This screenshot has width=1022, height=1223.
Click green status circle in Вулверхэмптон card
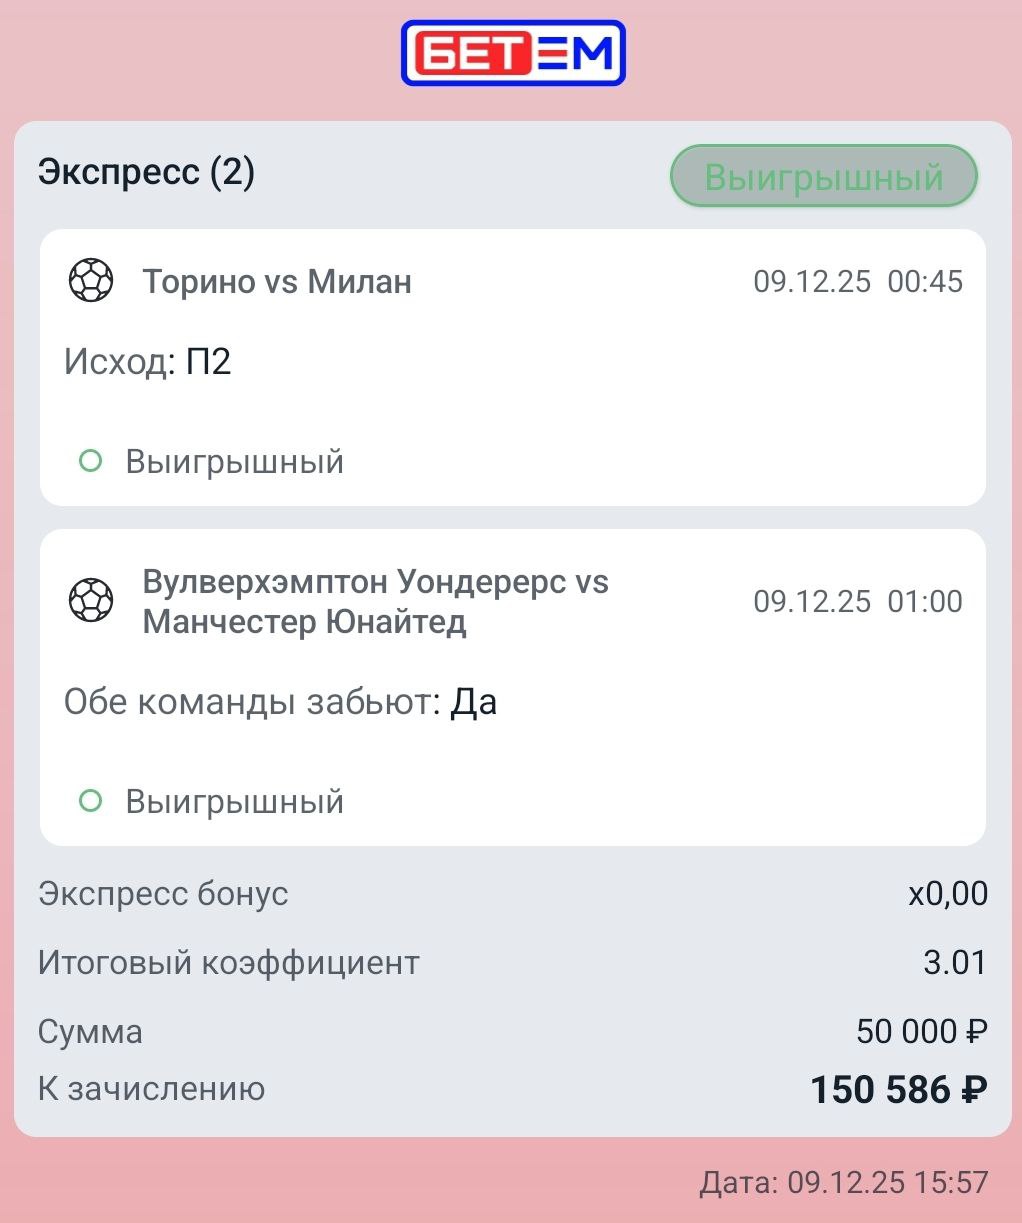[x=91, y=801]
